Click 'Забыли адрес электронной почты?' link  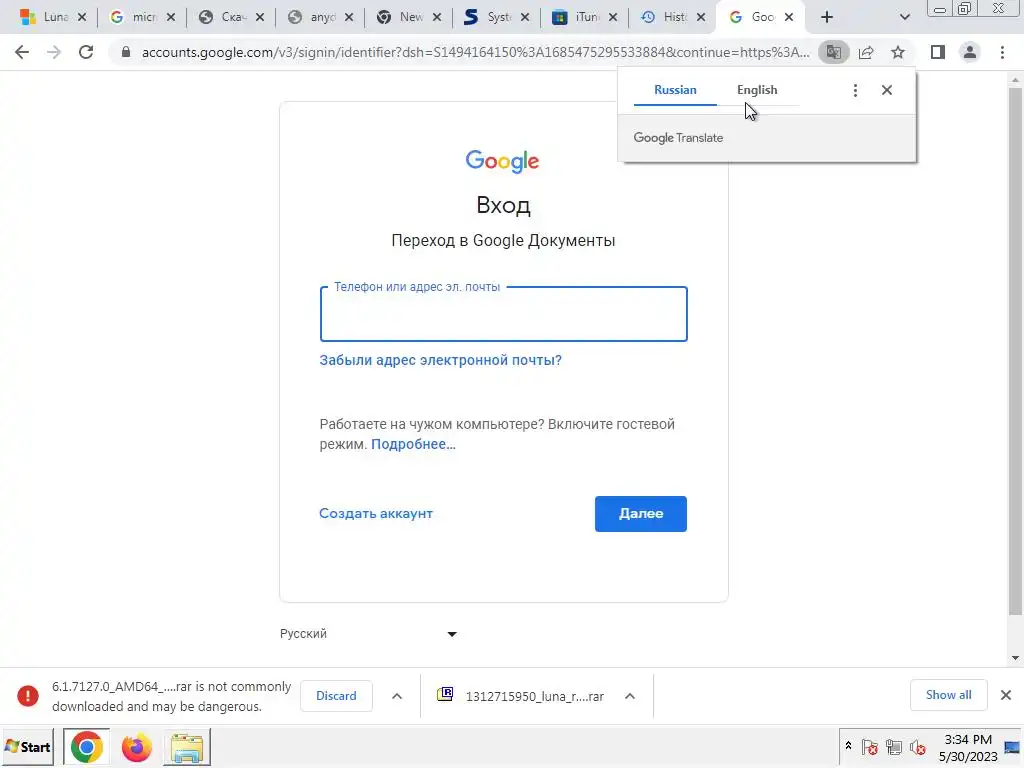click(440, 360)
